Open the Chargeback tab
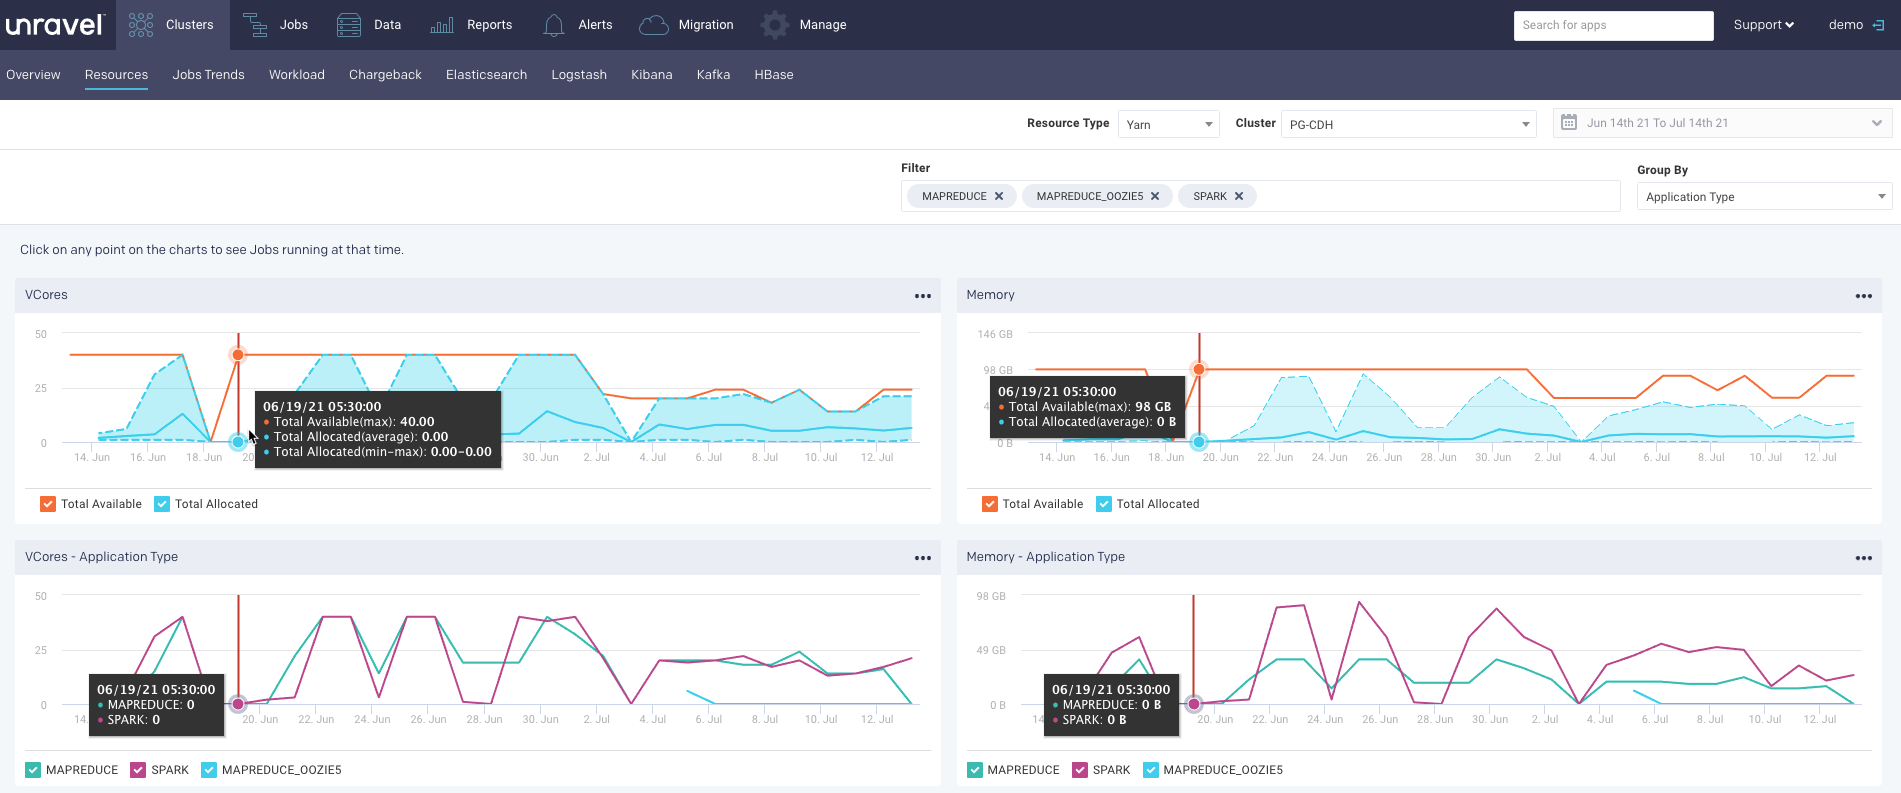 385,75
